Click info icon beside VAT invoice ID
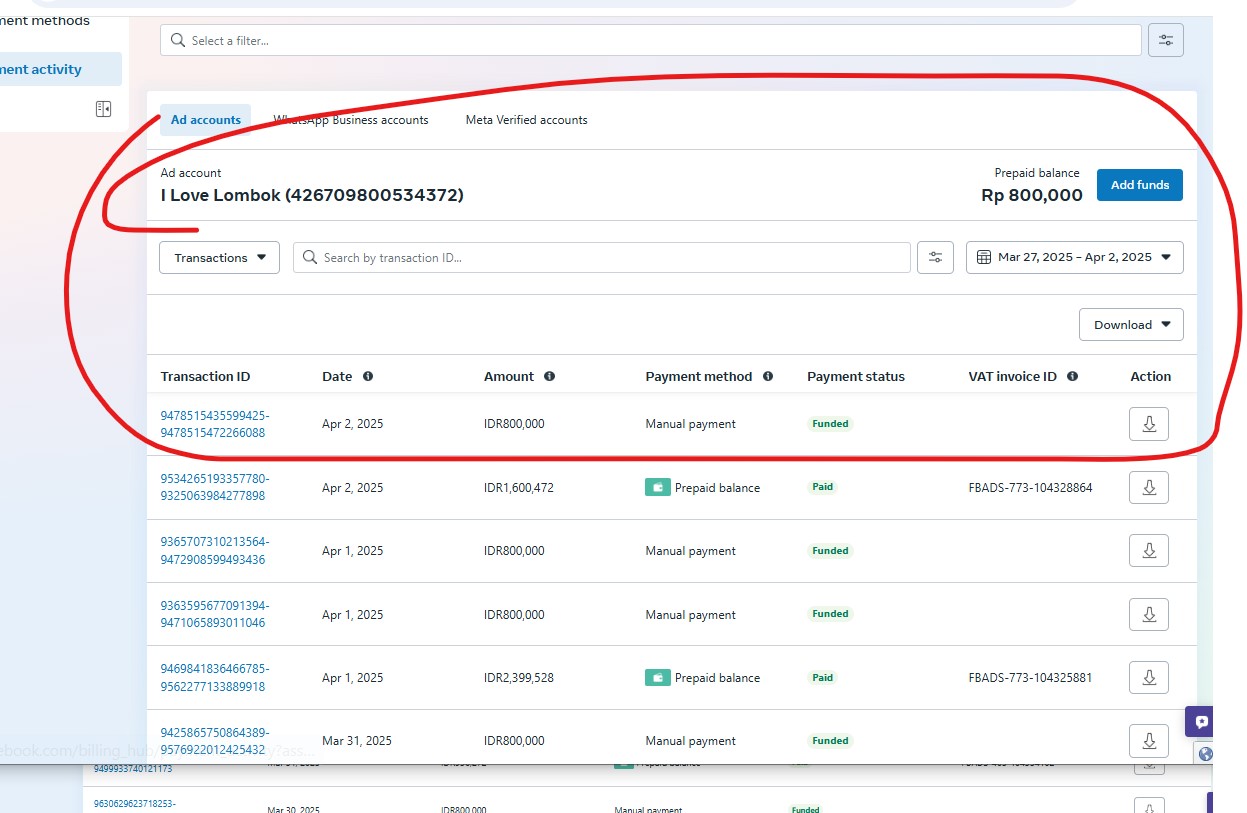 tap(1072, 377)
